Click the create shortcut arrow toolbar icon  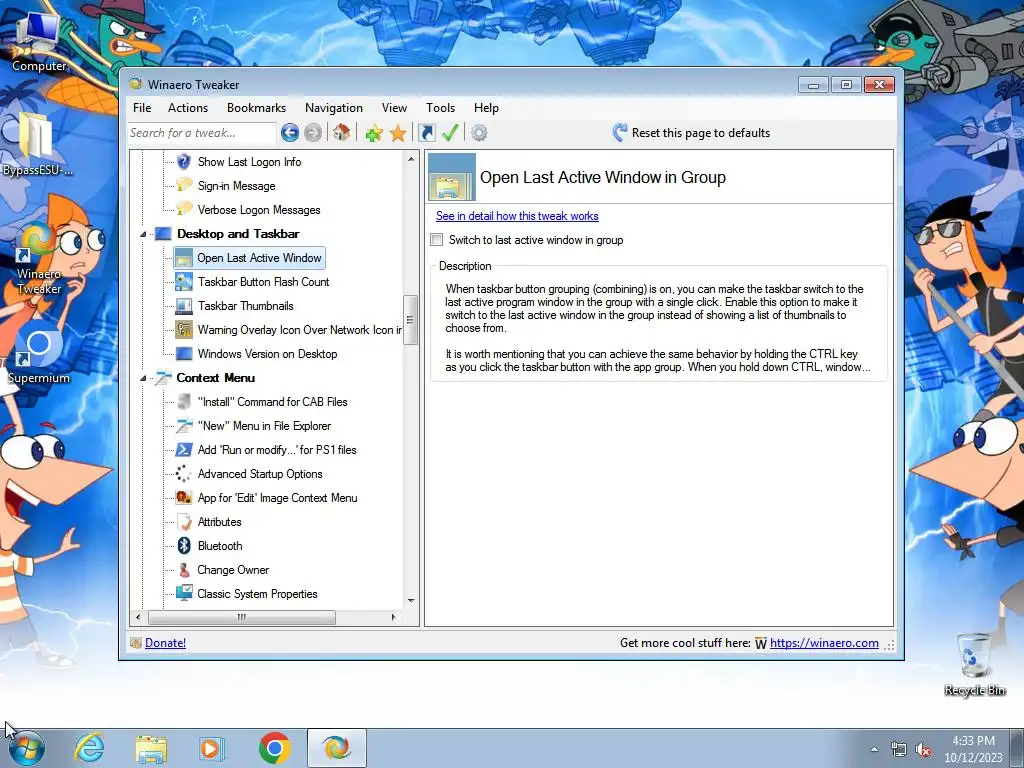pyautogui.click(x=427, y=133)
